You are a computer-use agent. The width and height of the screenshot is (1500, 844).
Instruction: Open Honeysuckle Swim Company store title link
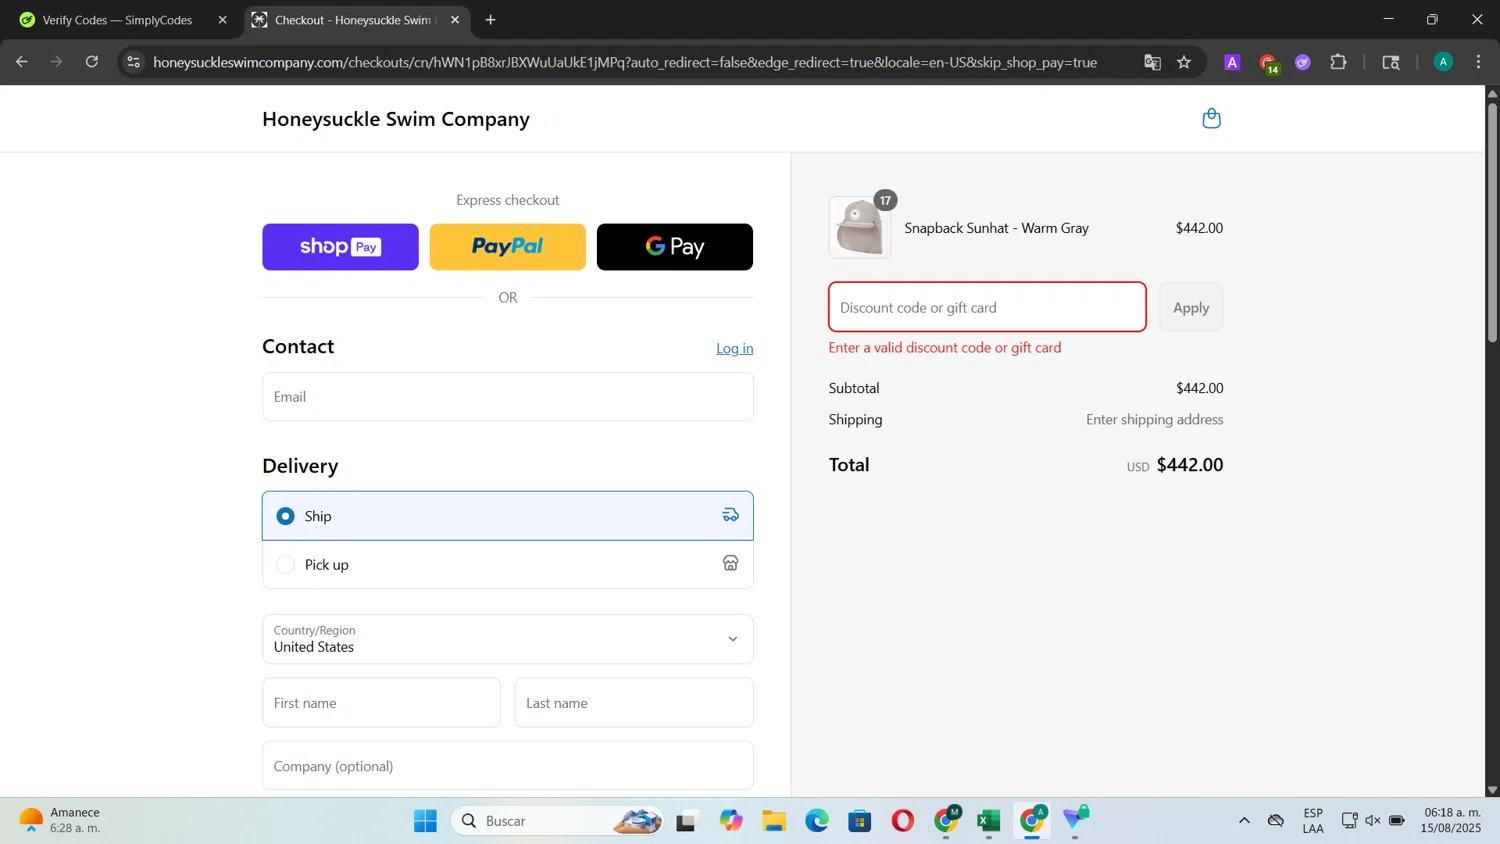click(396, 119)
